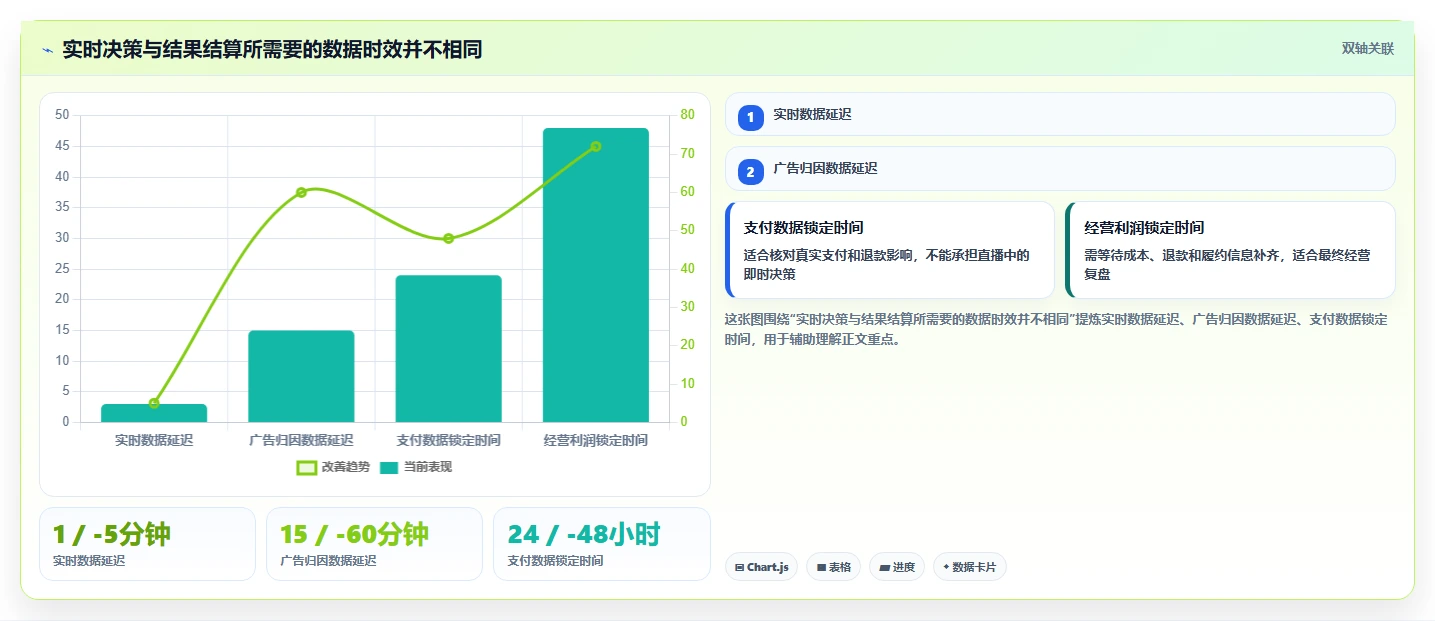The image size is (1435, 621).
Task: Select the number 1 badge icon
Action: click(751, 118)
